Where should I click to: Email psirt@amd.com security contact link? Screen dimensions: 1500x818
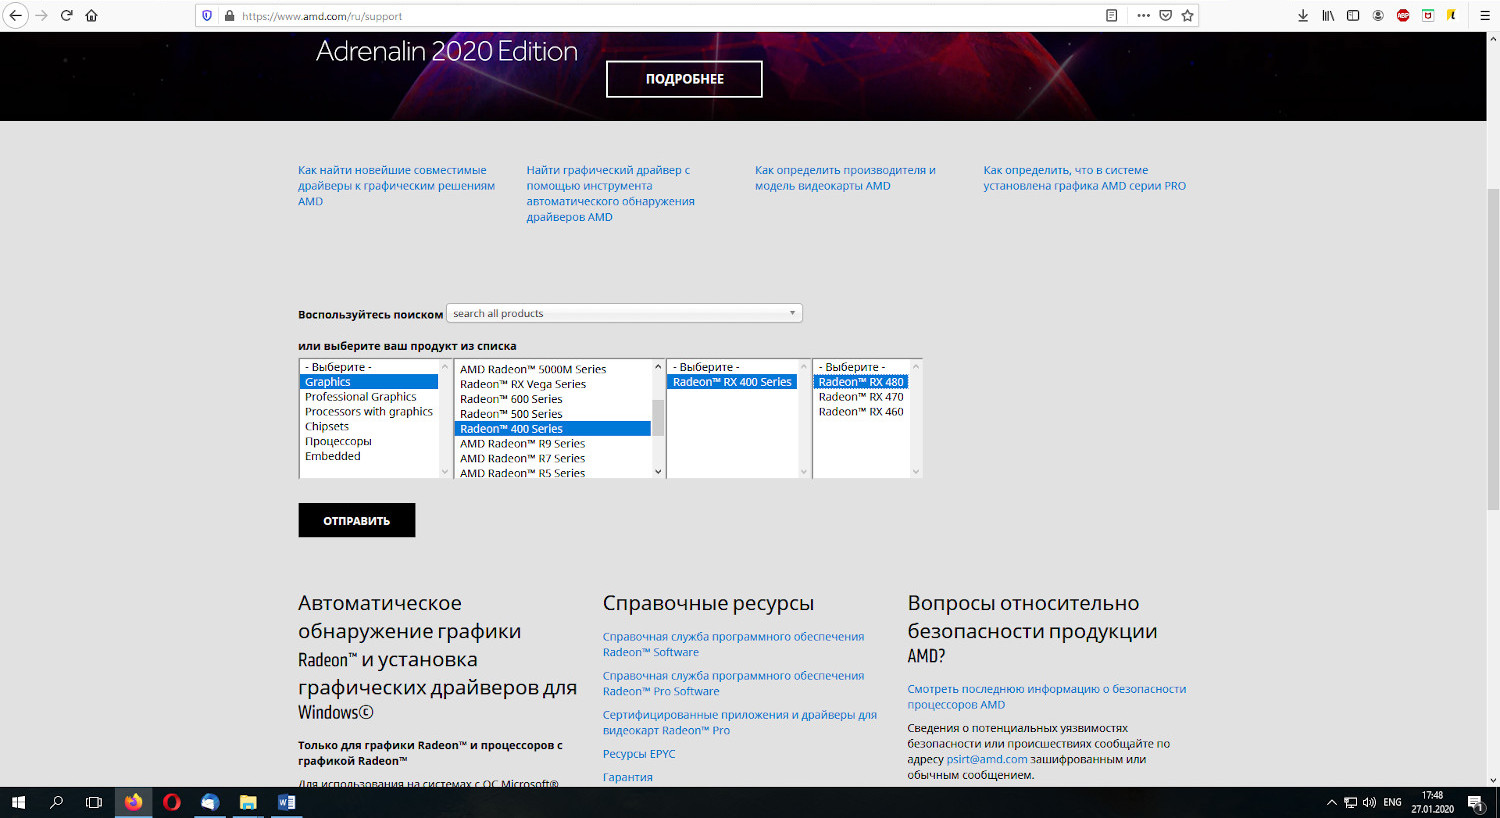[987, 759]
